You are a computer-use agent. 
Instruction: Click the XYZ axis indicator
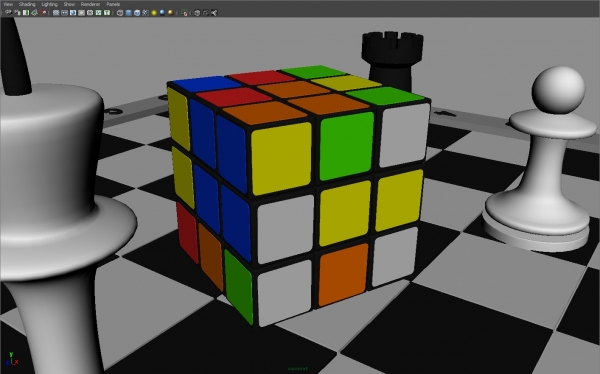(12, 359)
